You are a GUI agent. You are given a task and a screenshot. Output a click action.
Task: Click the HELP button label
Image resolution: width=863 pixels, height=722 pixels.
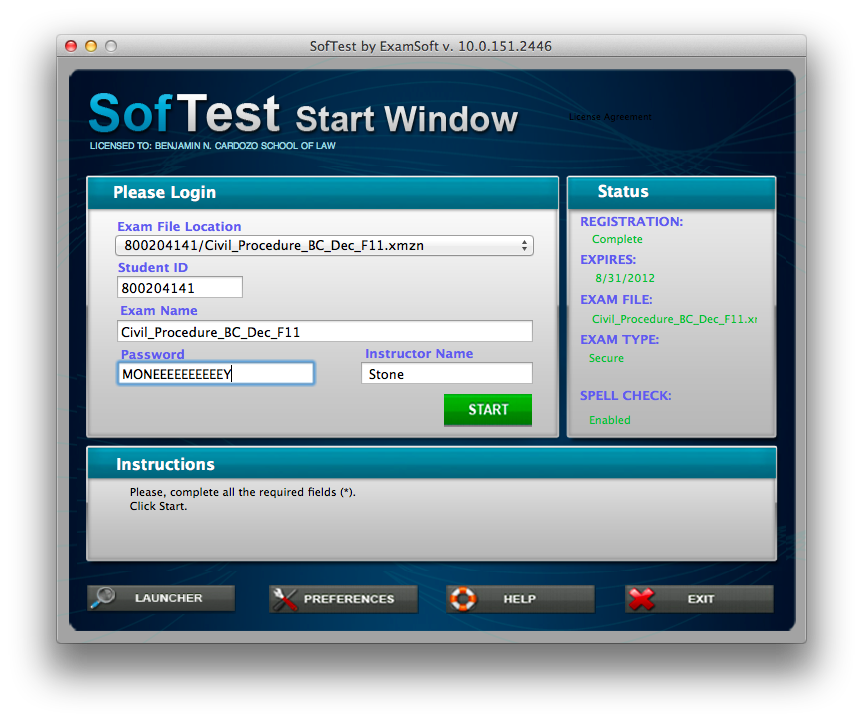click(519, 599)
